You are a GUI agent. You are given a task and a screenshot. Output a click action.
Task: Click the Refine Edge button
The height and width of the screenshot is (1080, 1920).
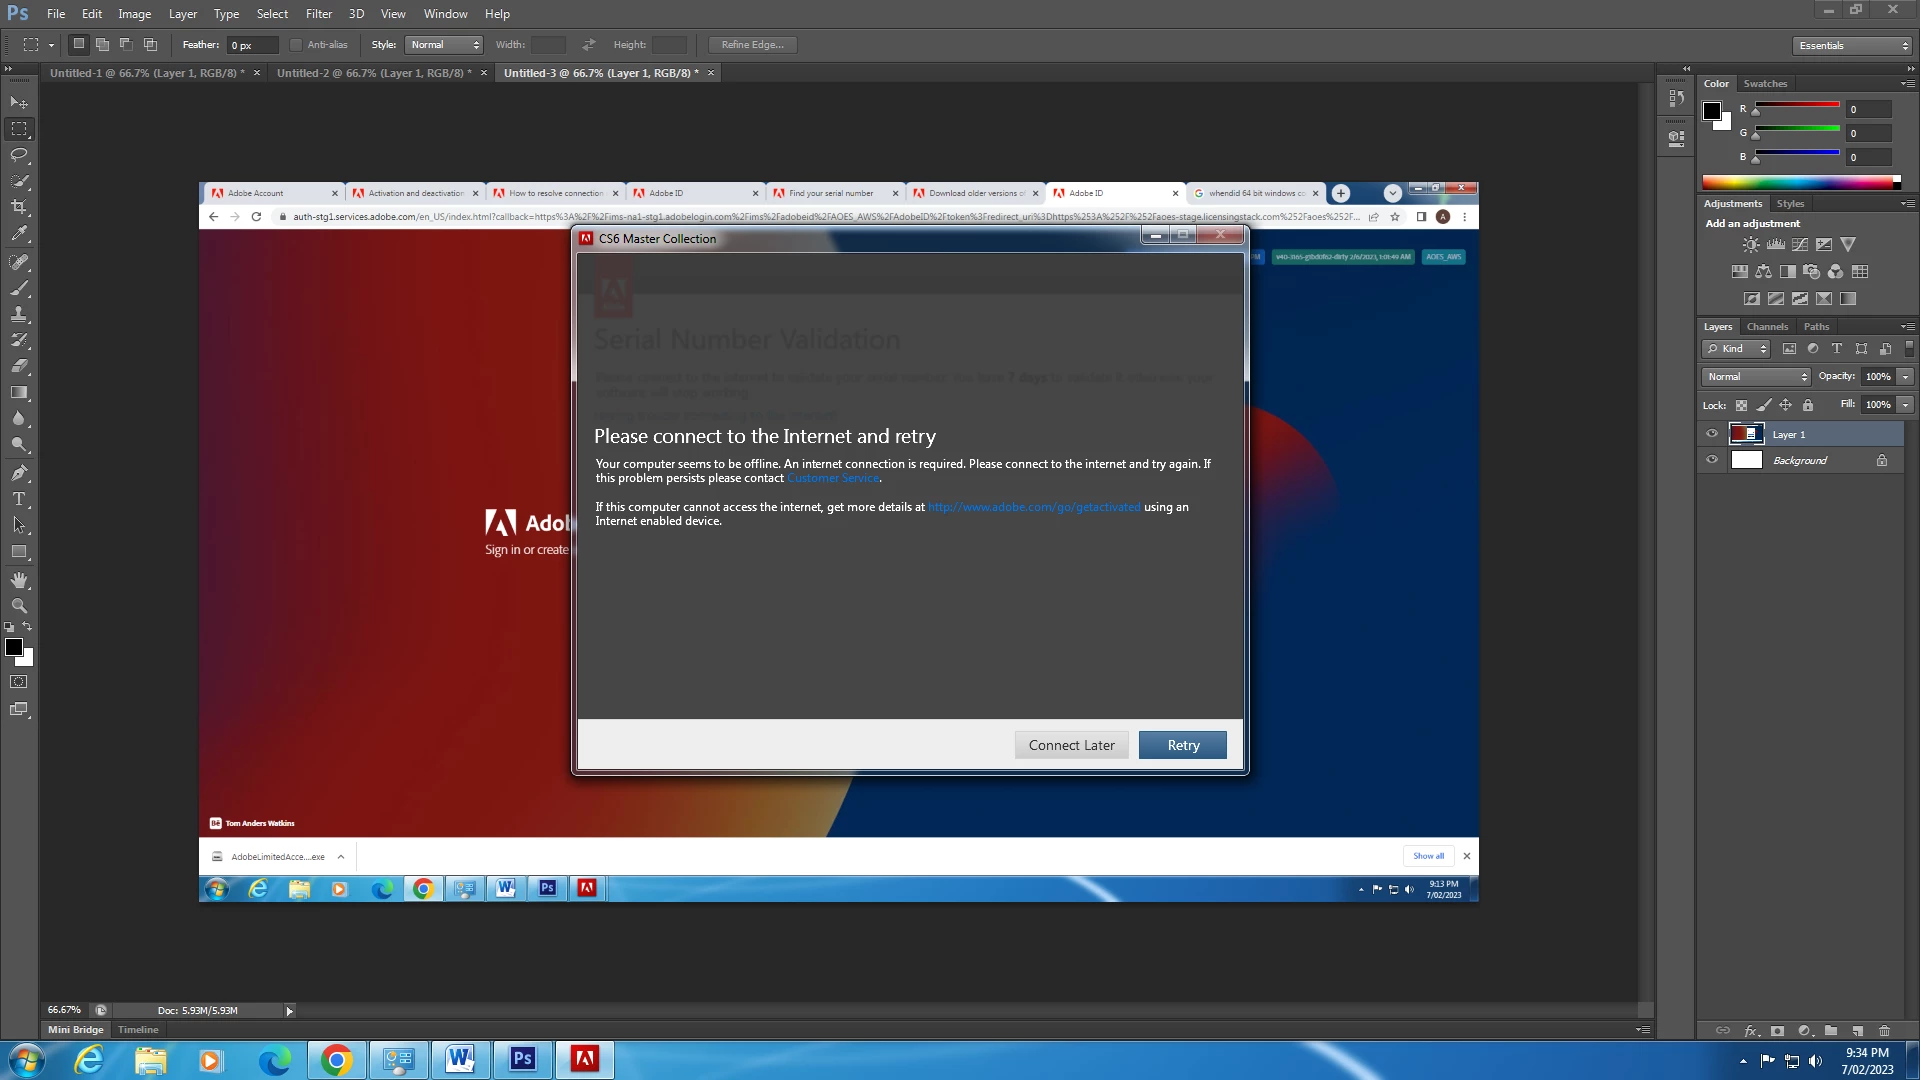point(752,45)
